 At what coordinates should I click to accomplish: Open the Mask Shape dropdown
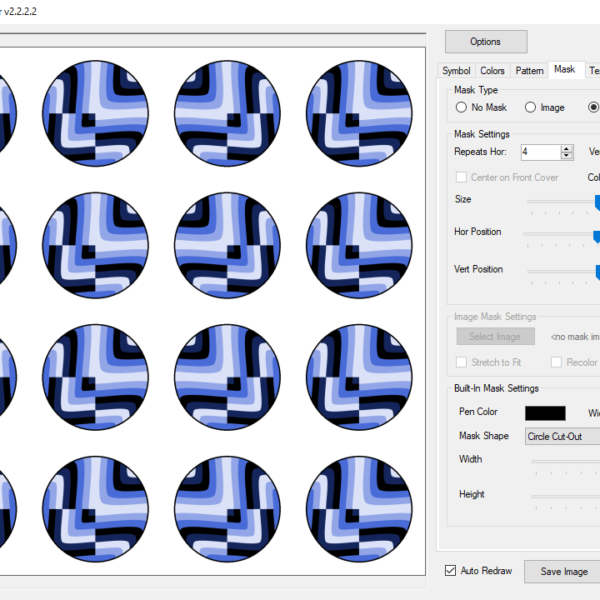pyautogui.click(x=562, y=436)
